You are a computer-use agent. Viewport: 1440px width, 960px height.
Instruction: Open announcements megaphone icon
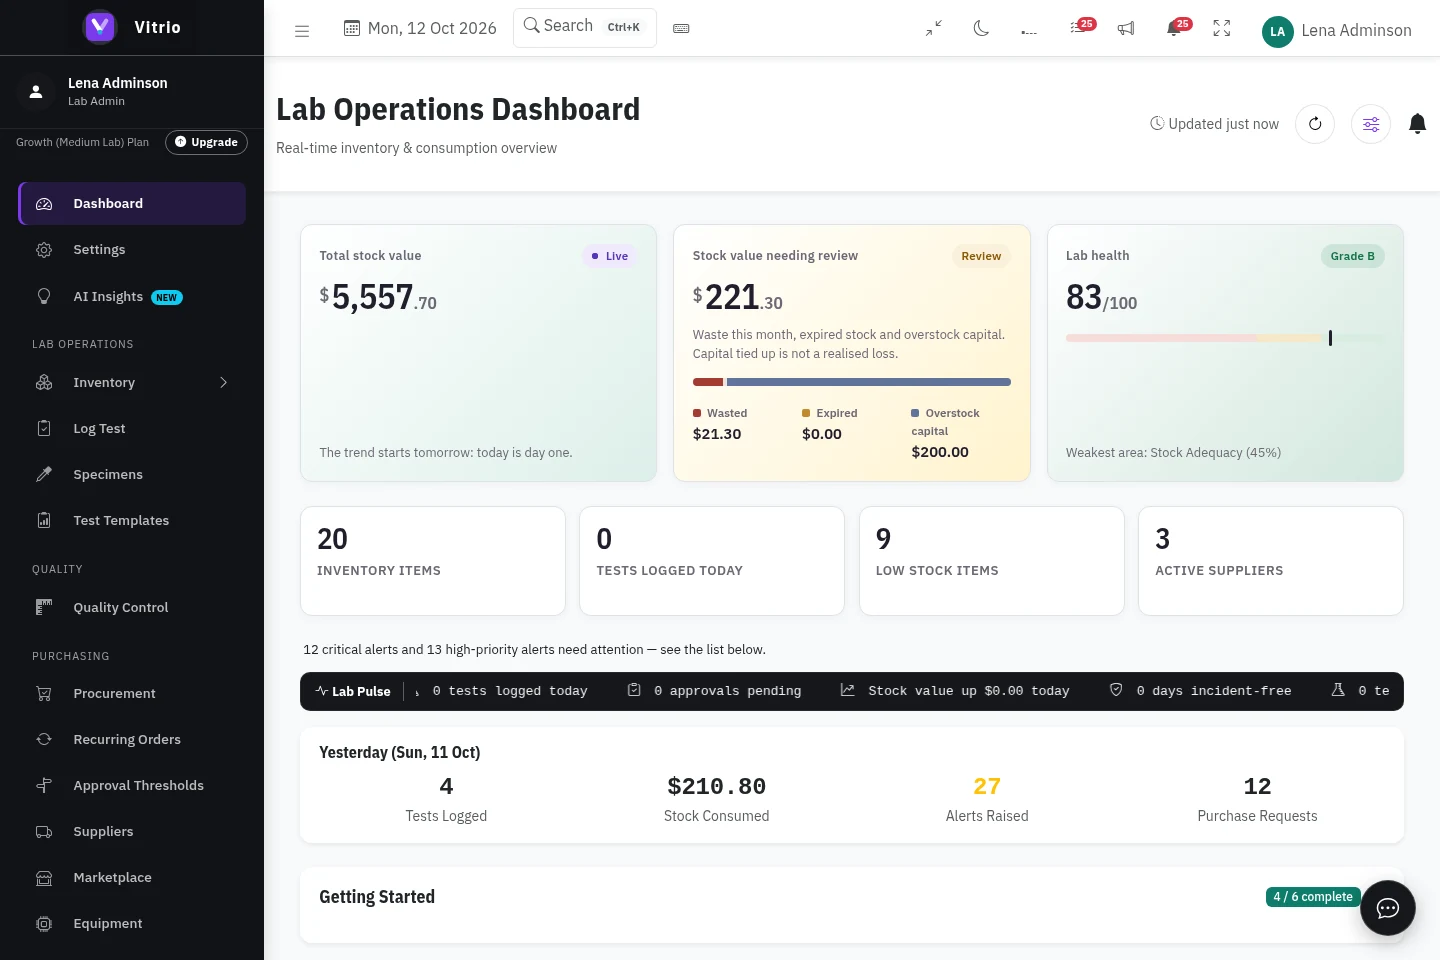[1126, 29]
